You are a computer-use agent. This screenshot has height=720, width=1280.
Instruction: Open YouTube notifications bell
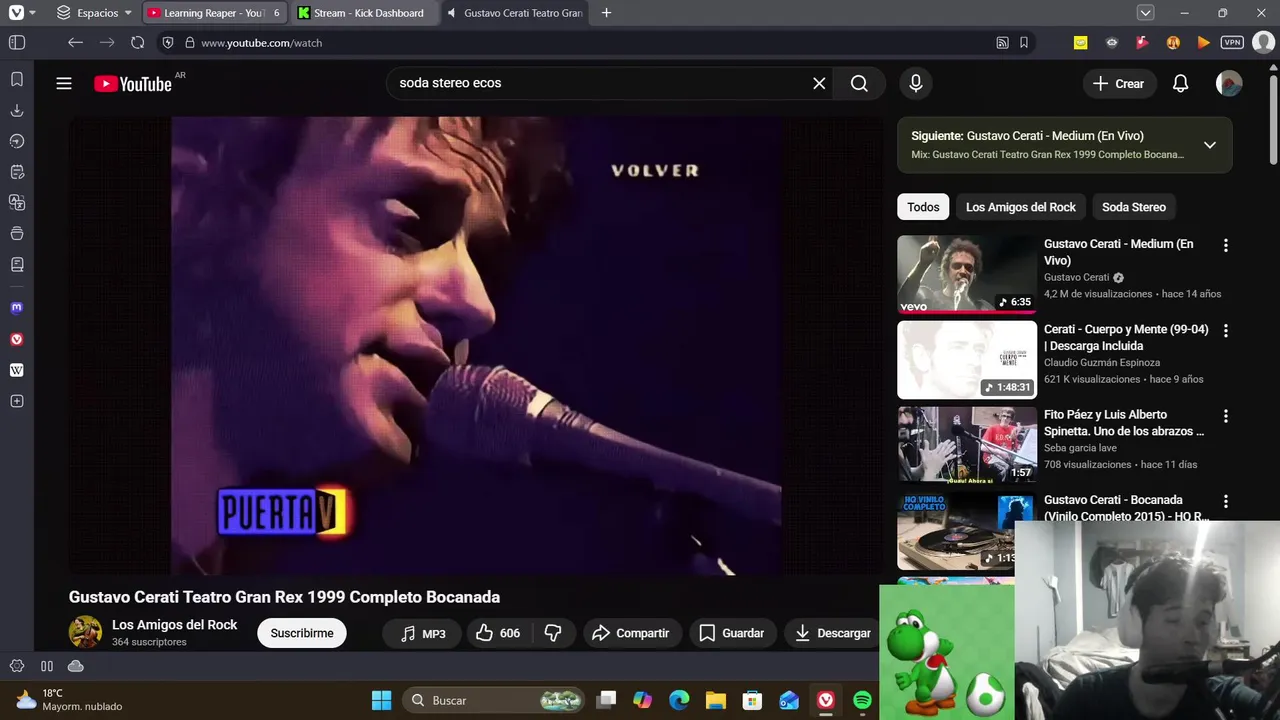click(1180, 84)
